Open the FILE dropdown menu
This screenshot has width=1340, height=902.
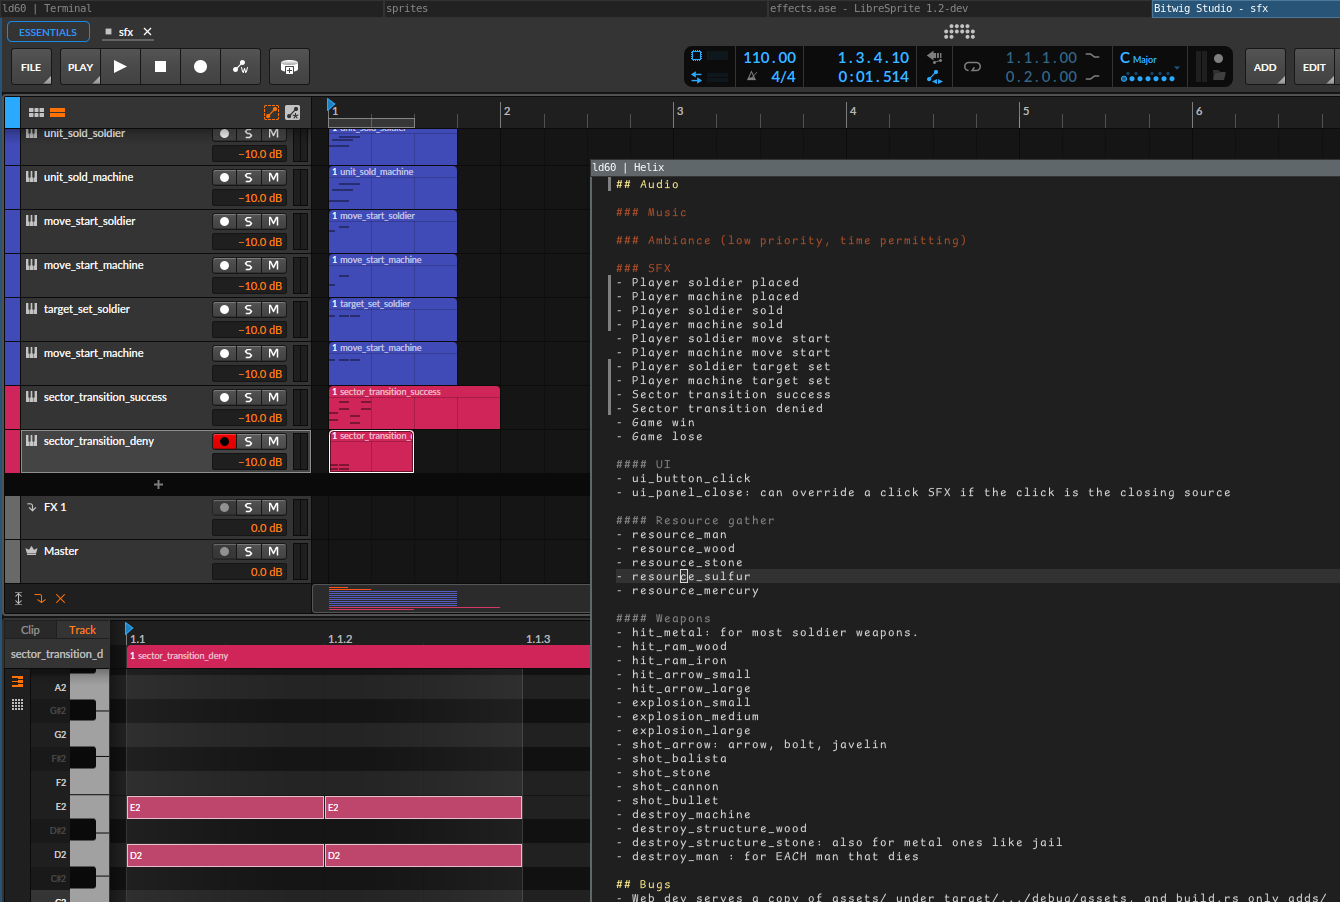pos(31,67)
